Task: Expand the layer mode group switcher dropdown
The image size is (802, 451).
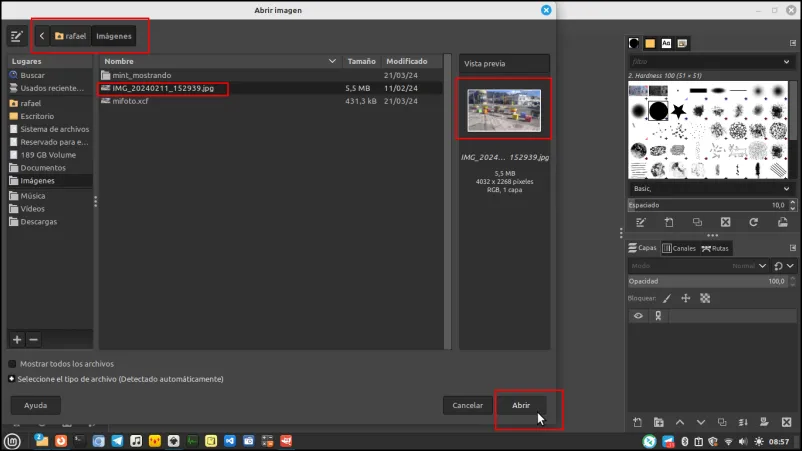Action: pyautogui.click(x=784, y=266)
